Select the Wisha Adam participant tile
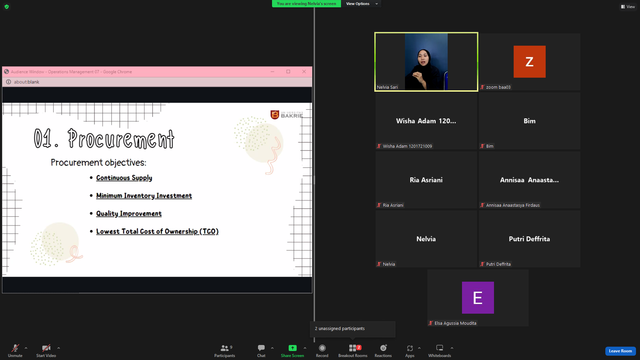The width and height of the screenshot is (640, 360). [426, 121]
